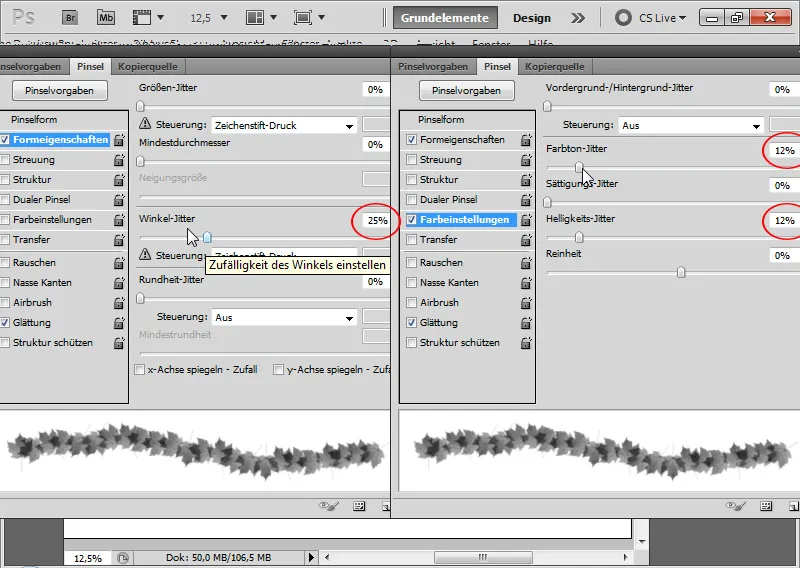This screenshot has width=800, height=568.
Task: Open the Größen-Jitter Steuerung dropdown Zeichenstift-Druck
Action: [284, 126]
